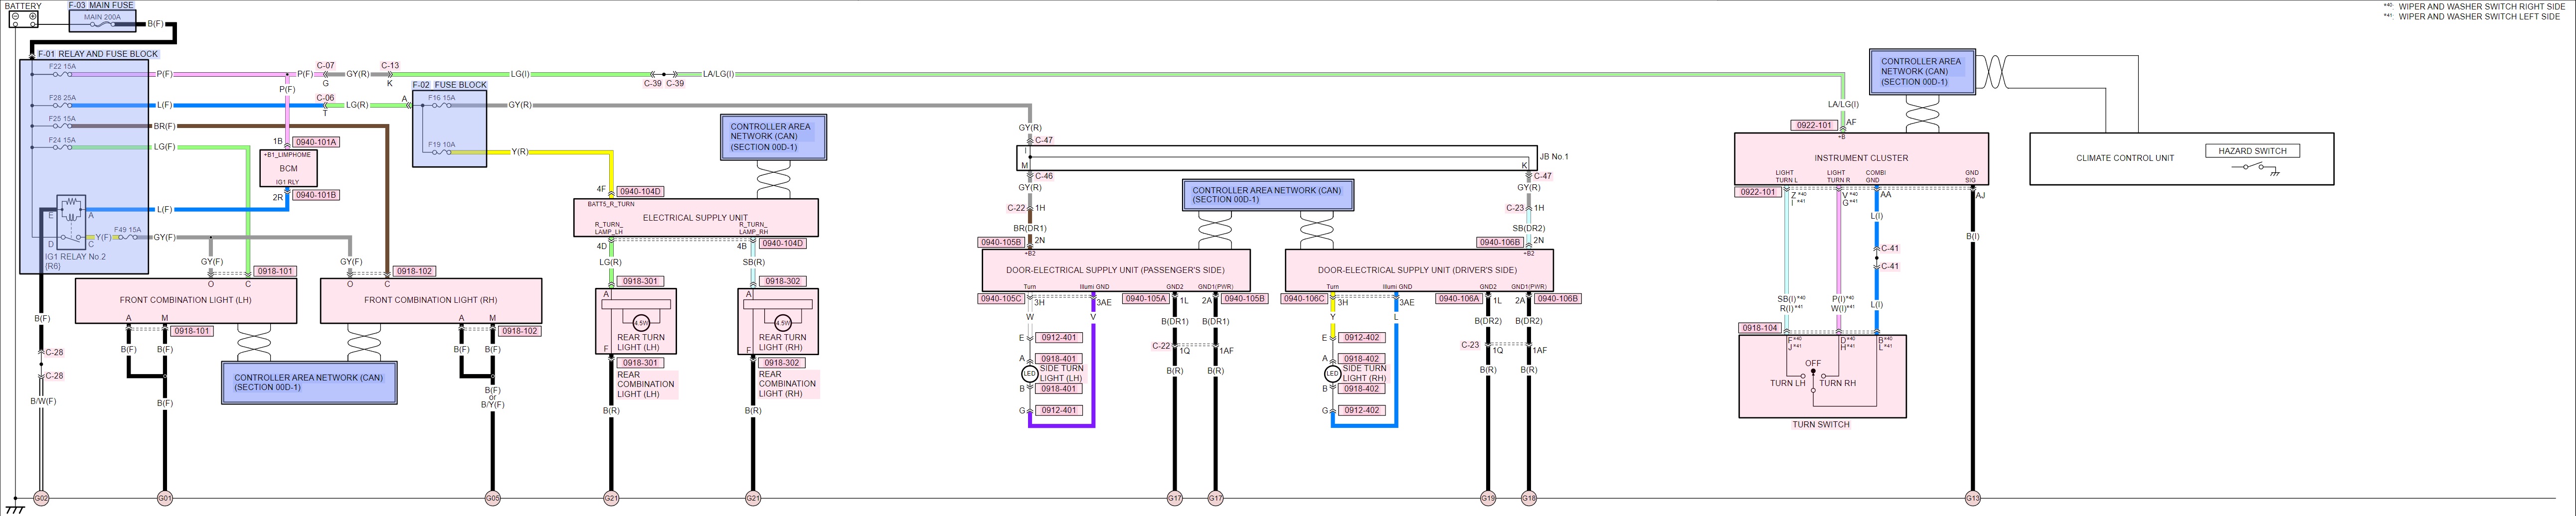Select the Electrical Supply Unit block
Viewport: 2576px width, 516px height.
pos(695,218)
